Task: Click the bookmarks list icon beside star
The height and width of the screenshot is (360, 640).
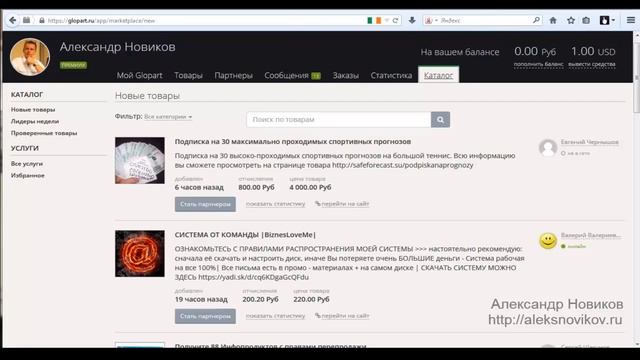Action: point(586,20)
